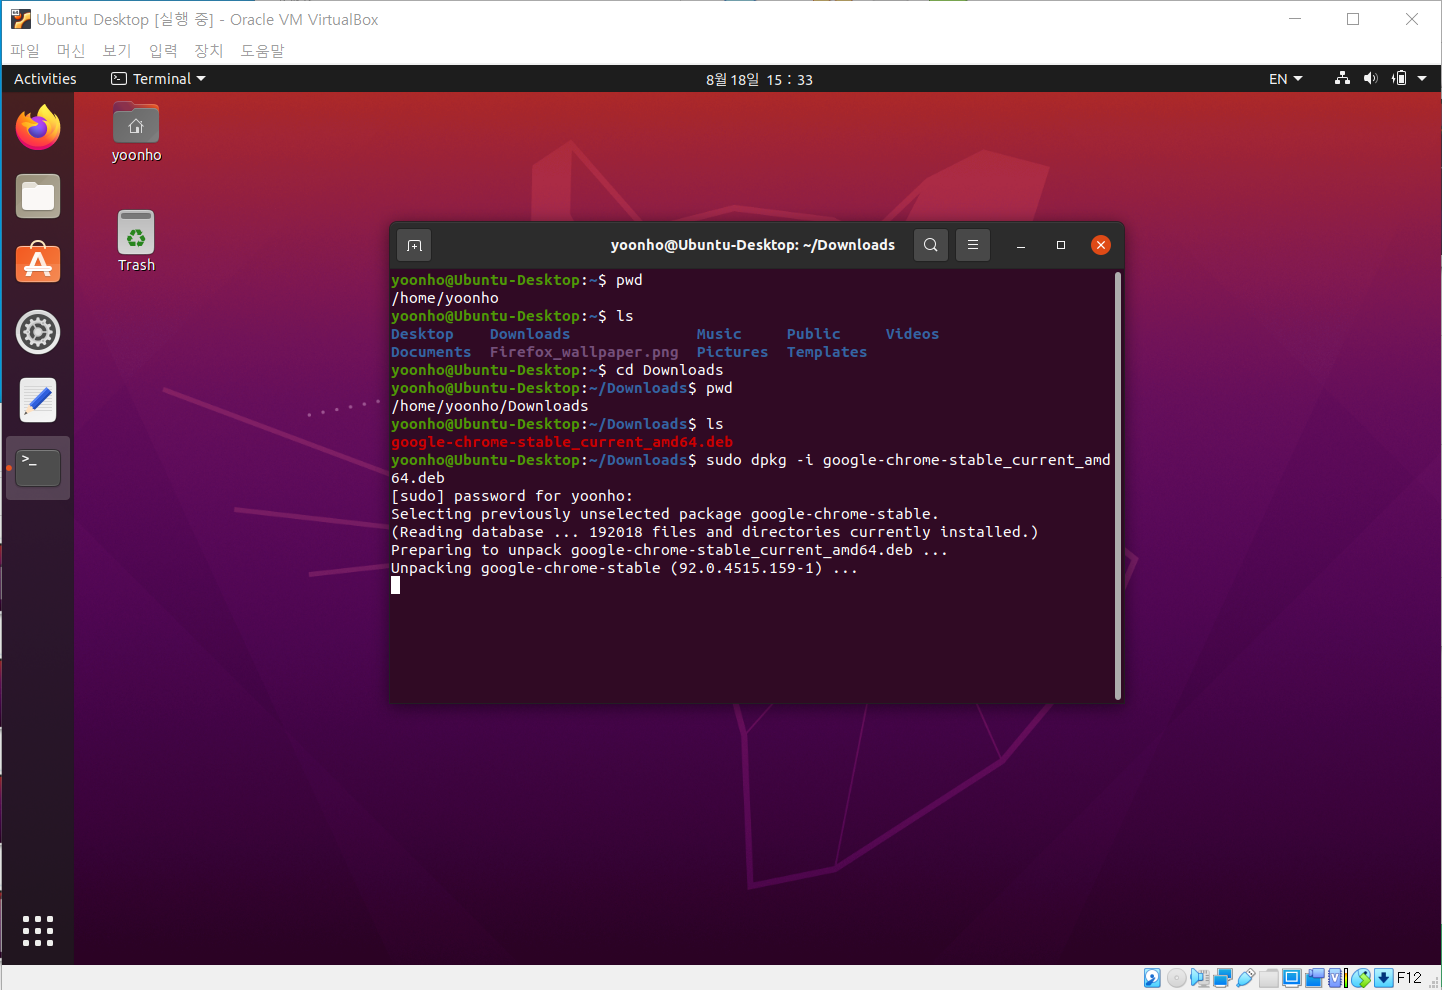Open Settings gear icon in the dock
The image size is (1442, 990).
(38, 332)
